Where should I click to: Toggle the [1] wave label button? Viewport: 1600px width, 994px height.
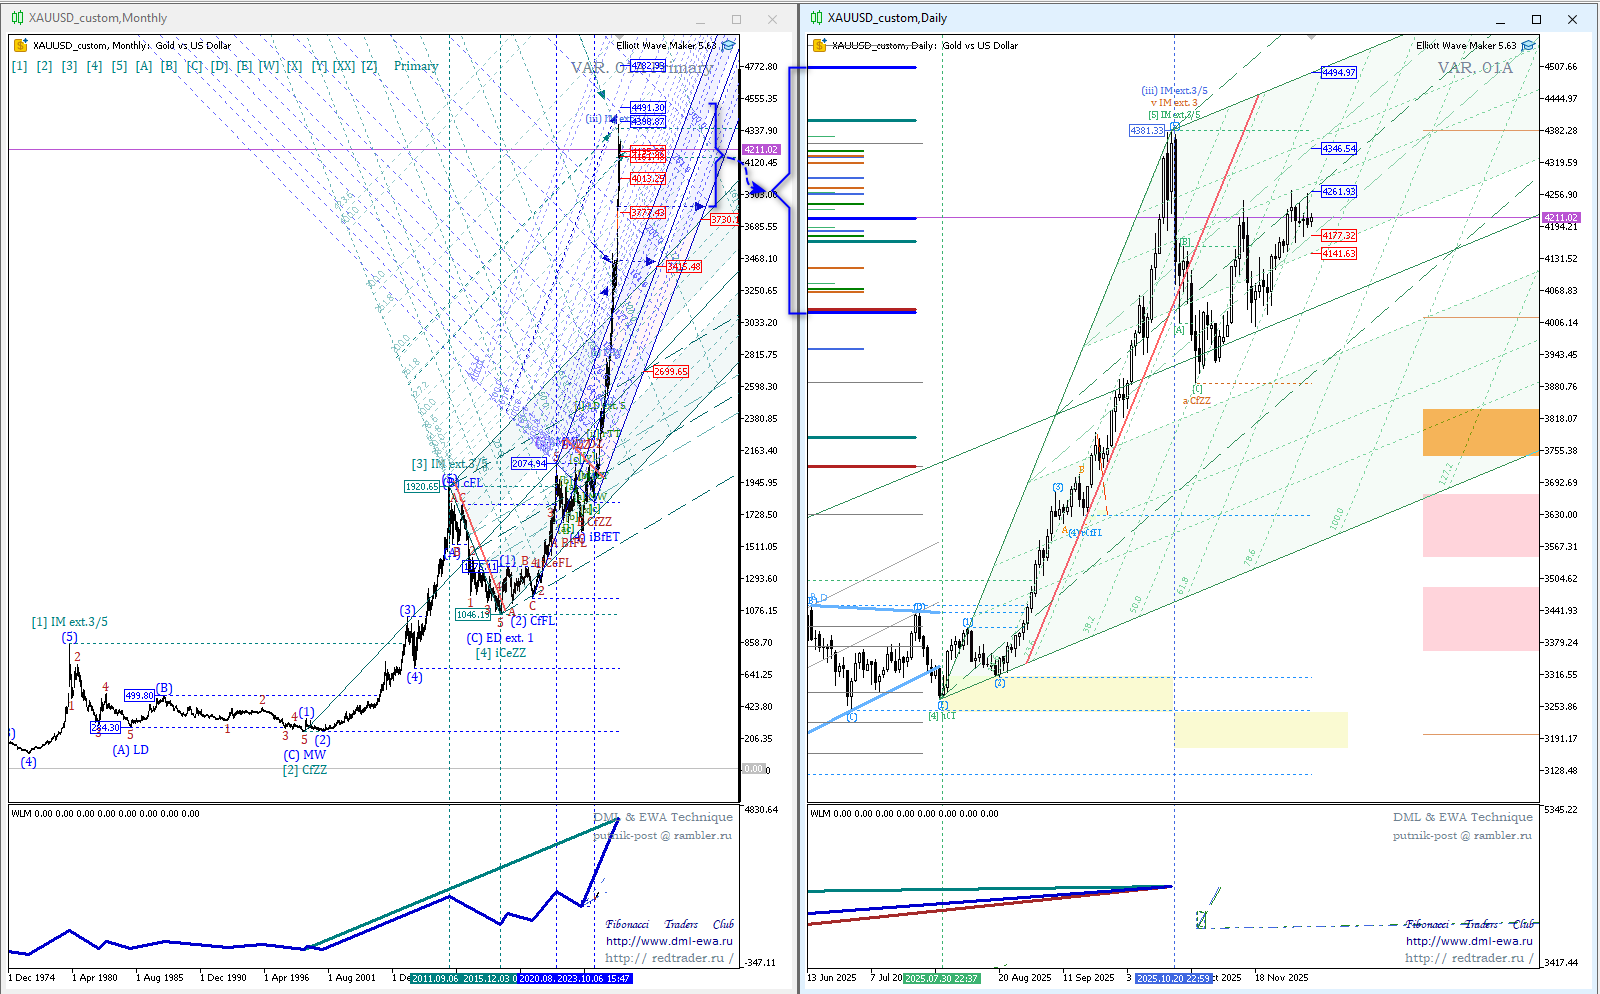pyautogui.click(x=20, y=66)
